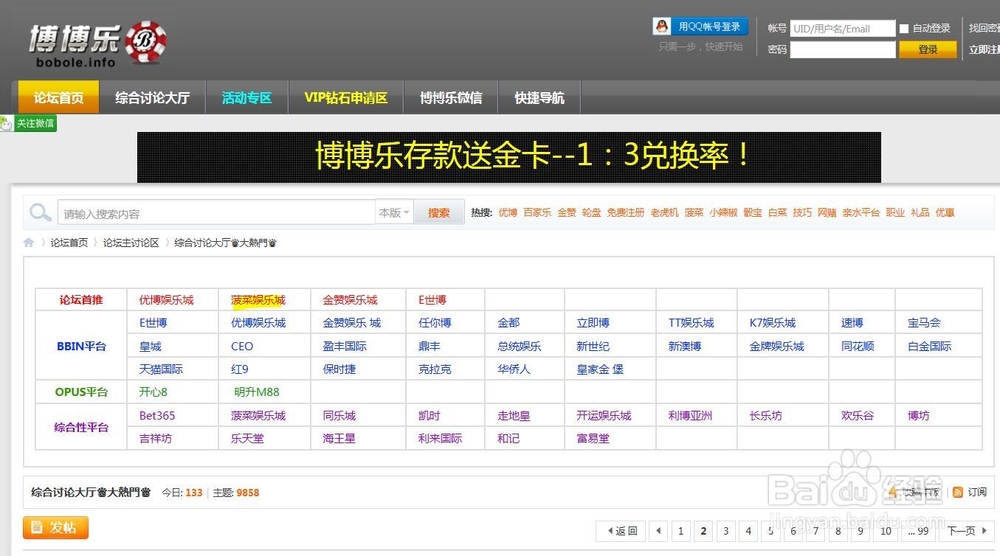This screenshot has height=556, width=1000.
Task: Click the 同花顺 table link
Action: (x=858, y=346)
